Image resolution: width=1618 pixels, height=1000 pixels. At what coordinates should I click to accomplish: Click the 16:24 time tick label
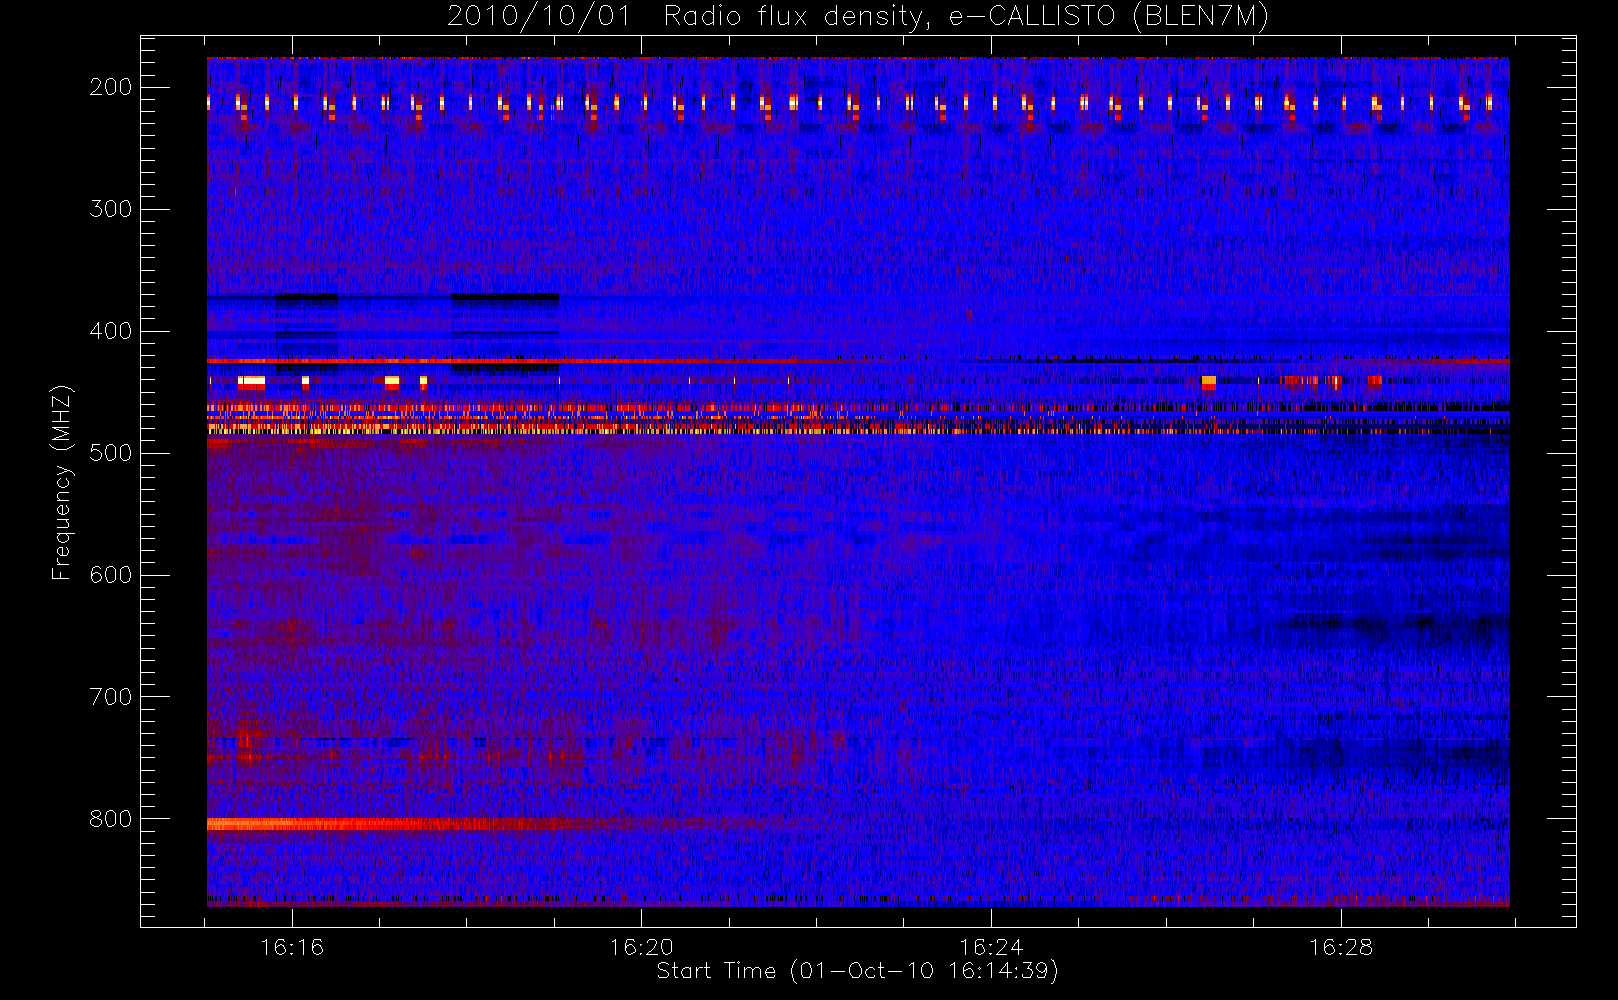click(x=991, y=947)
